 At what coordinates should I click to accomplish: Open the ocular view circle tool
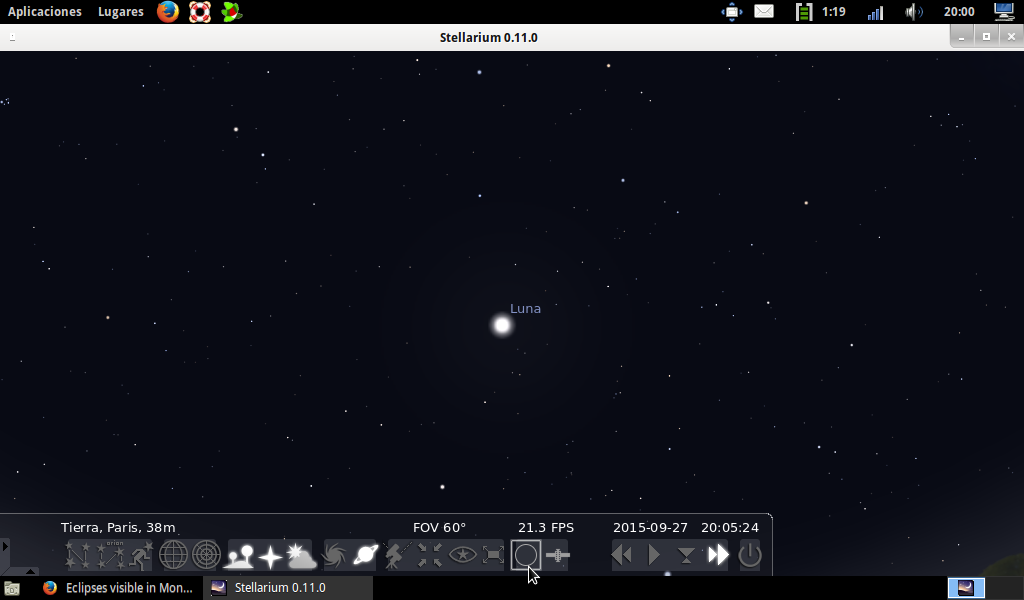[527, 555]
